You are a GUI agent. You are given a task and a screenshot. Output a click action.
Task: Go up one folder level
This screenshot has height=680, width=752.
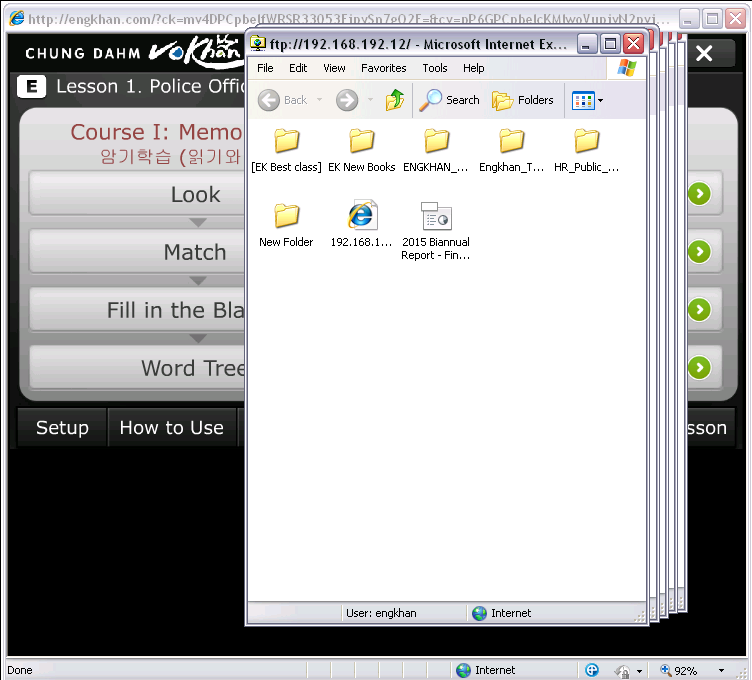click(x=395, y=100)
